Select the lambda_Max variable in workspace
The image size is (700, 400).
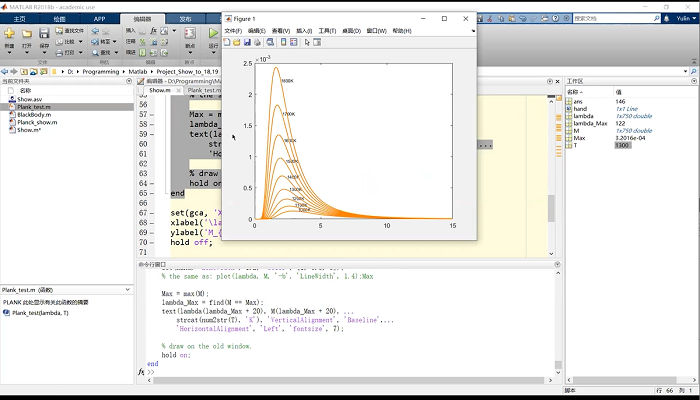click(x=590, y=123)
